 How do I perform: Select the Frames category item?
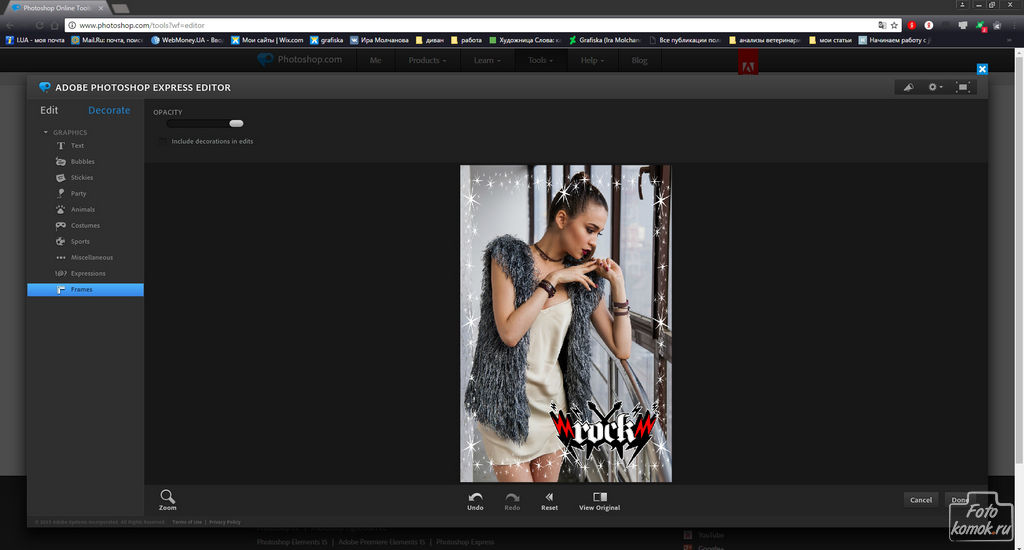86,289
